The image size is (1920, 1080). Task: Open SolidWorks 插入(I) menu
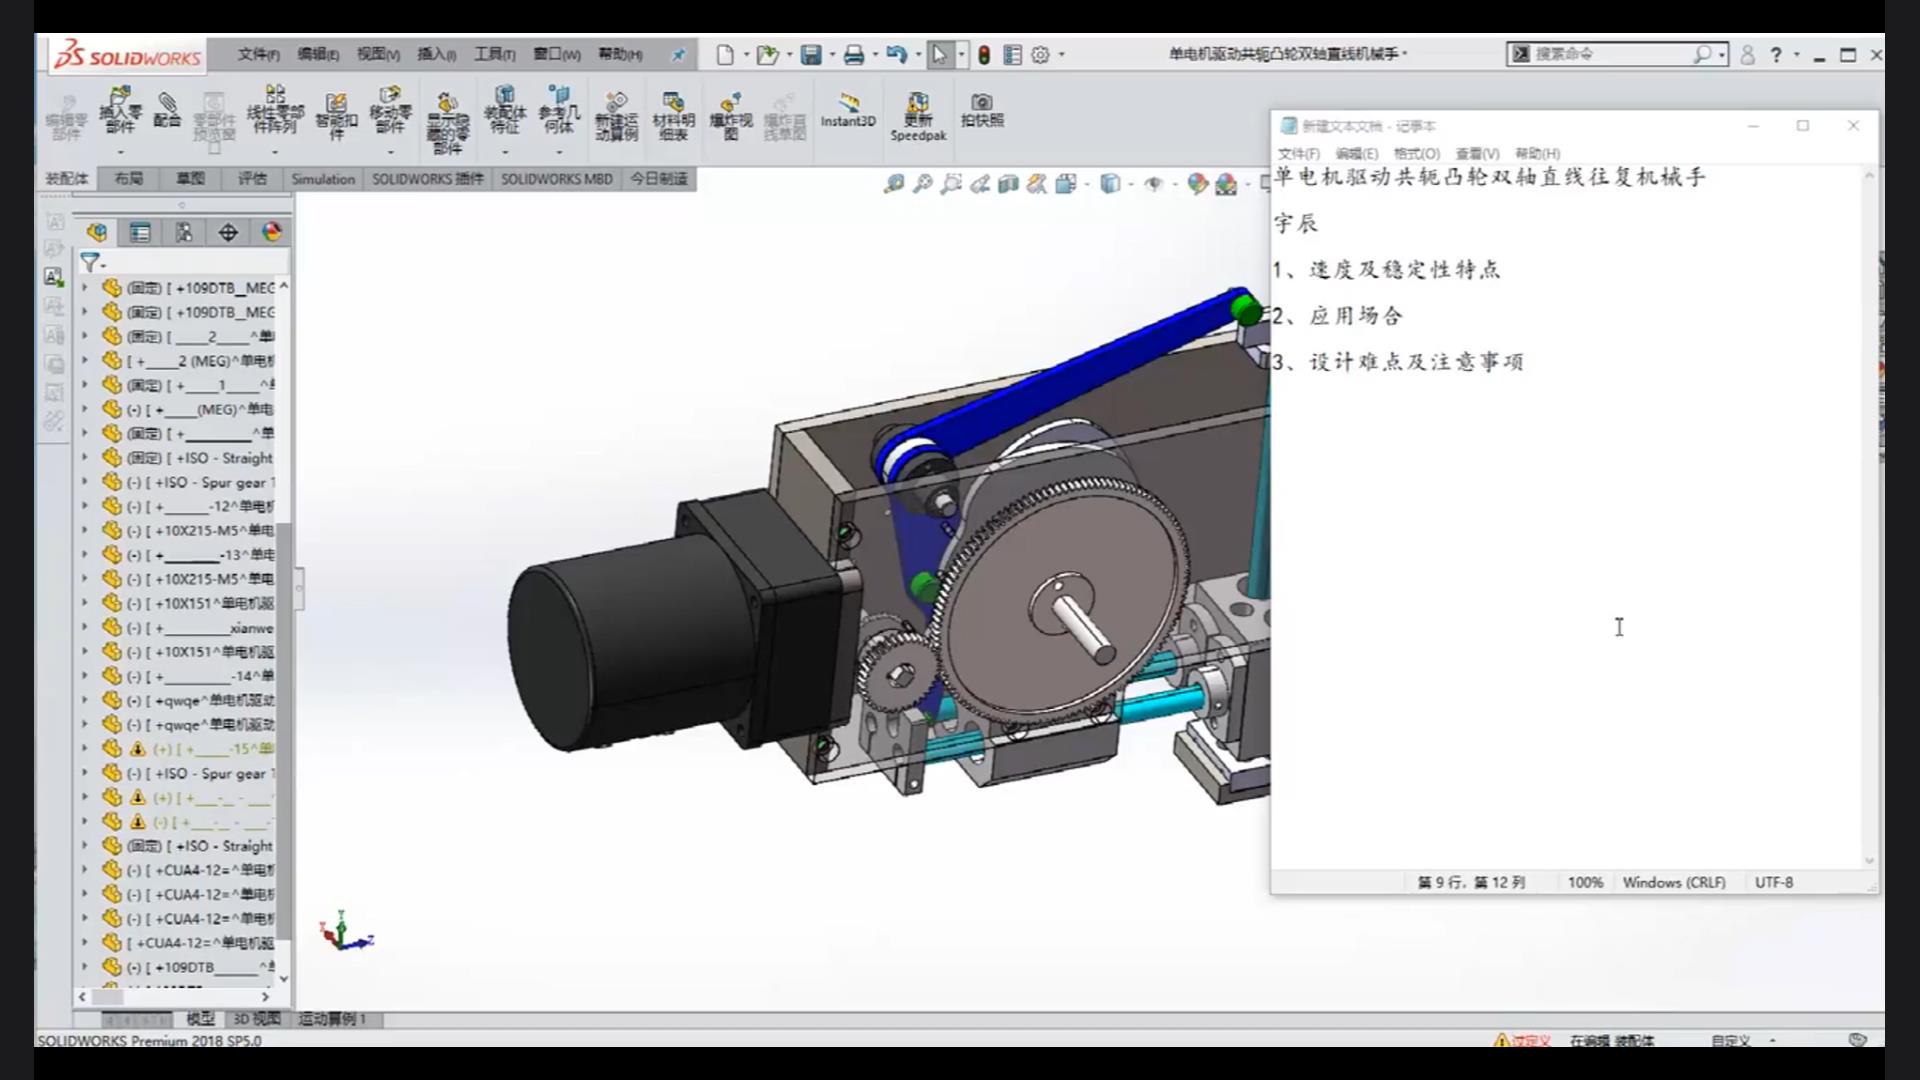tap(437, 54)
